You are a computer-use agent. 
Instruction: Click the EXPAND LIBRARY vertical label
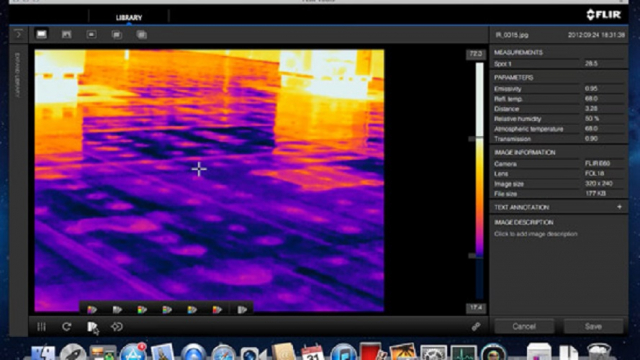[x=18, y=75]
